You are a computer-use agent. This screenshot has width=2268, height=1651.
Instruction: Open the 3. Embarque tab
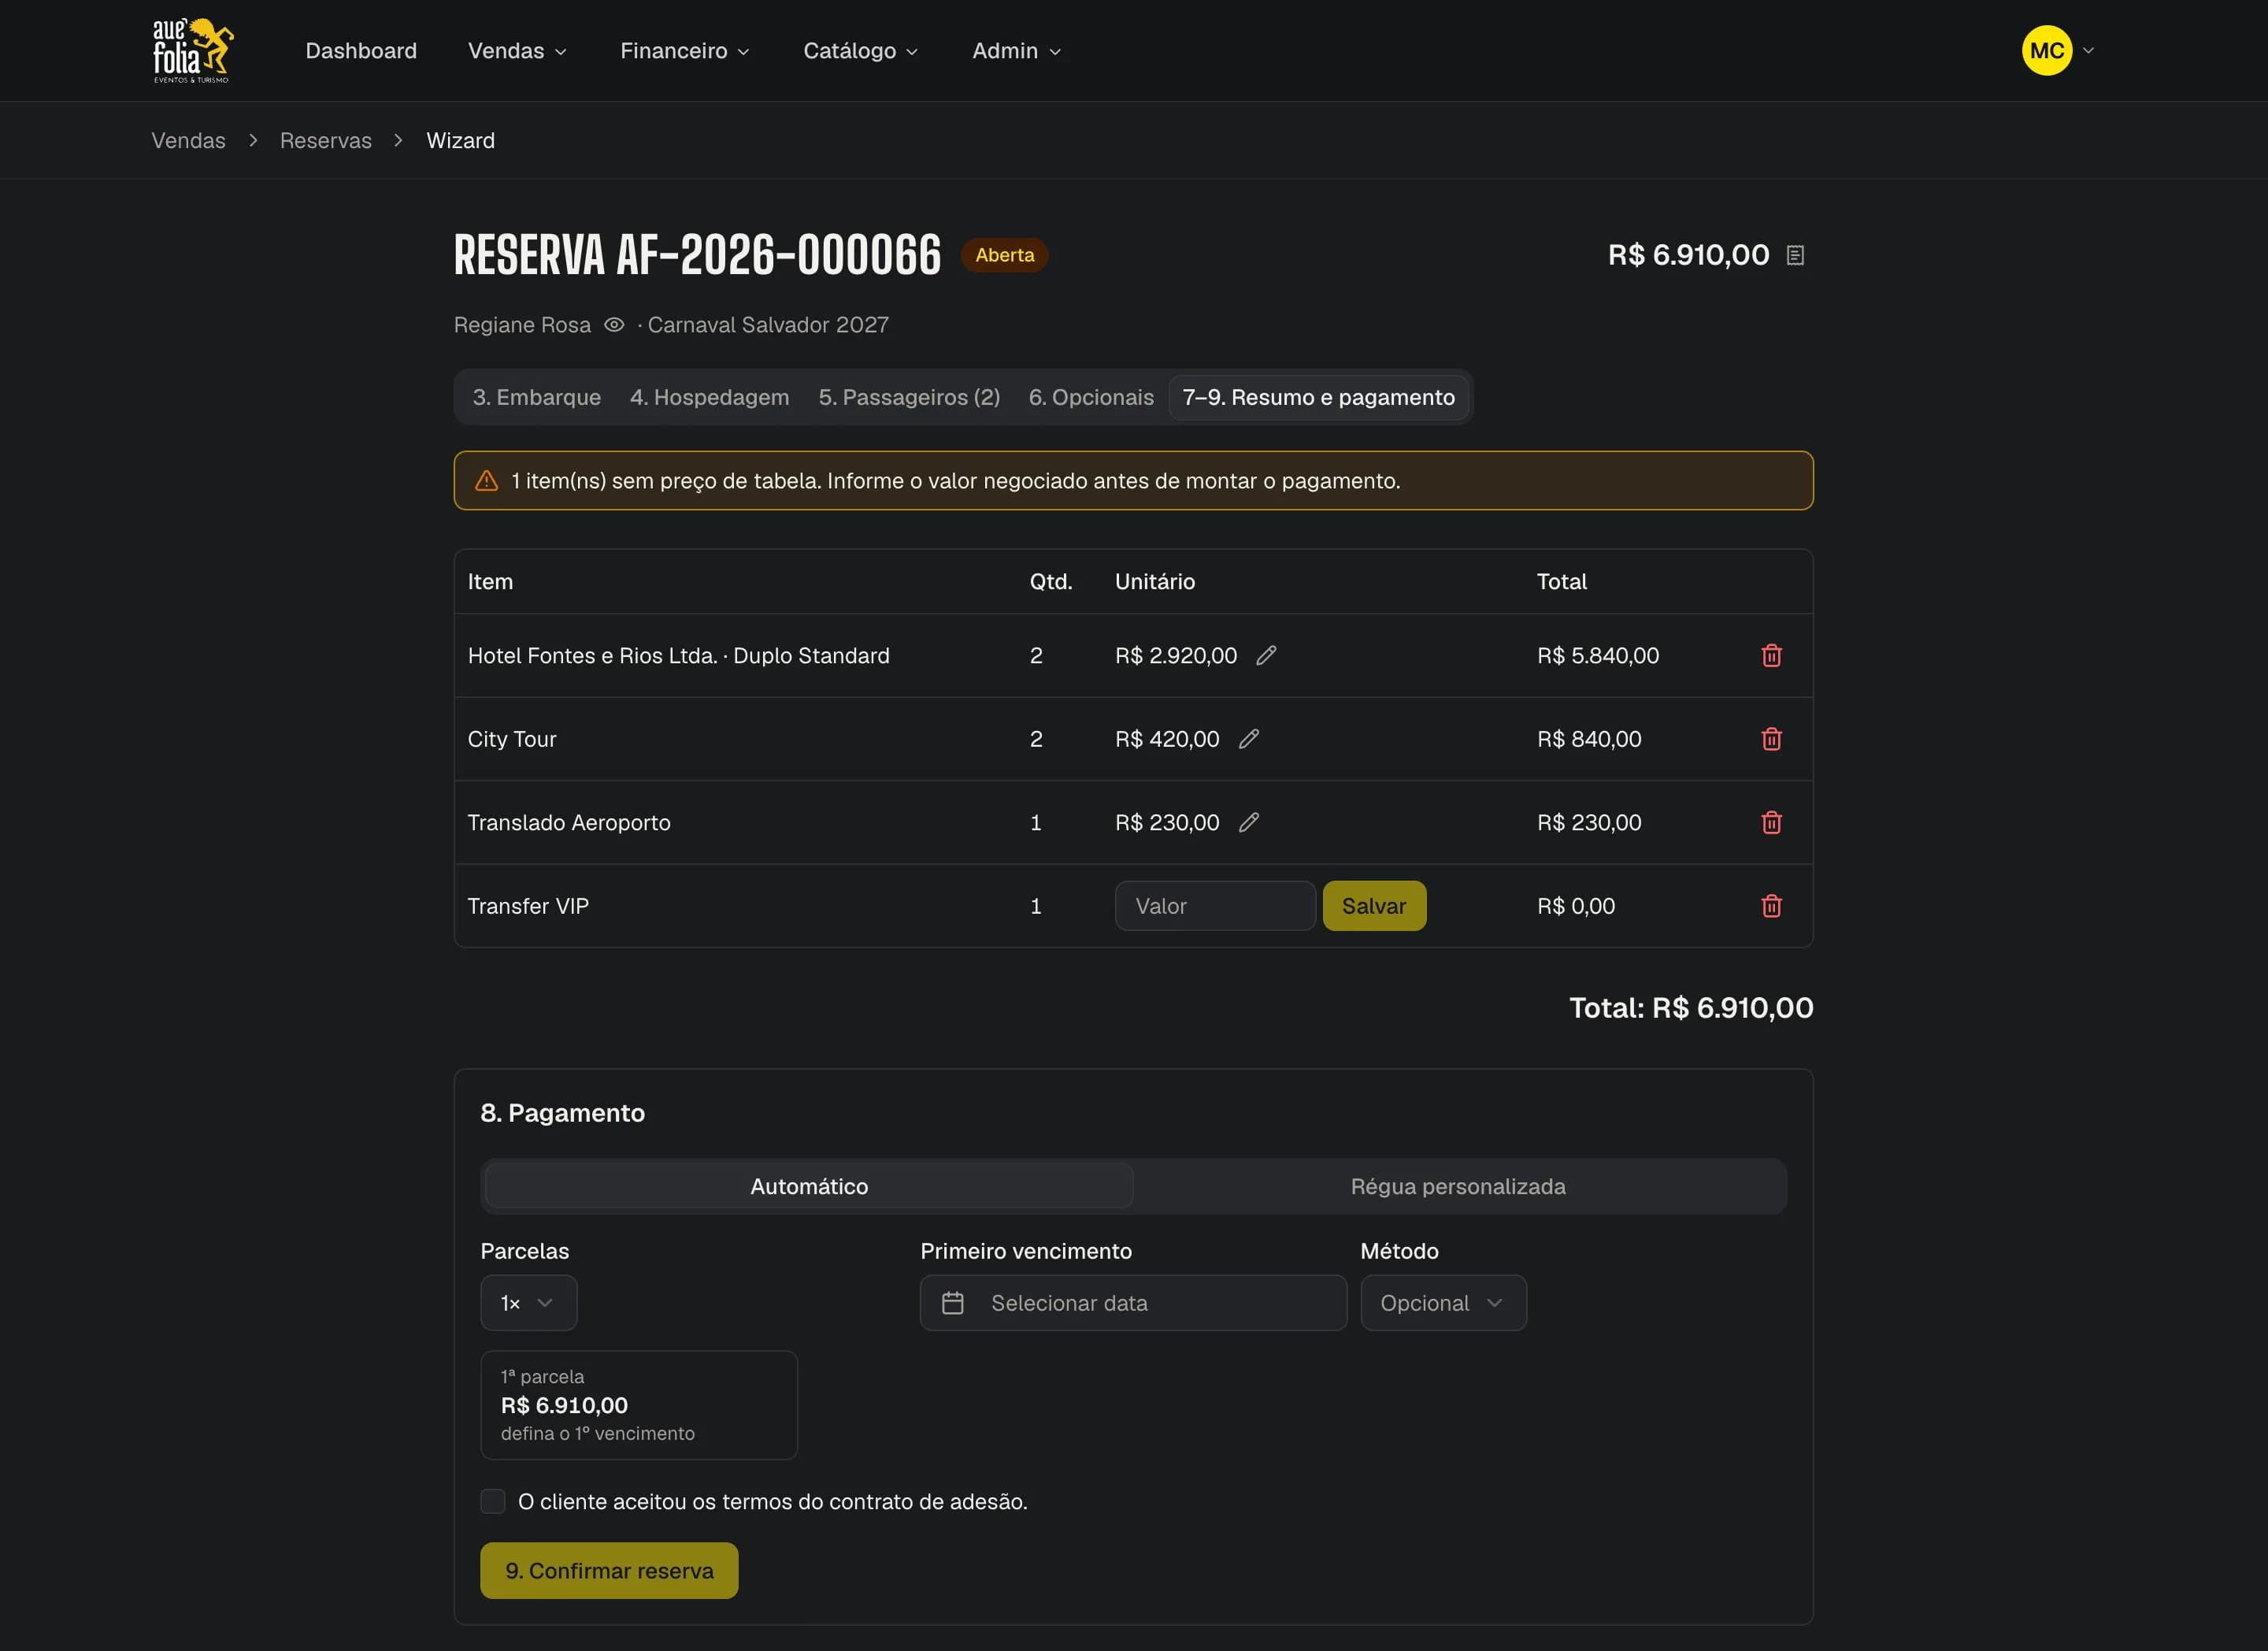[x=537, y=397]
